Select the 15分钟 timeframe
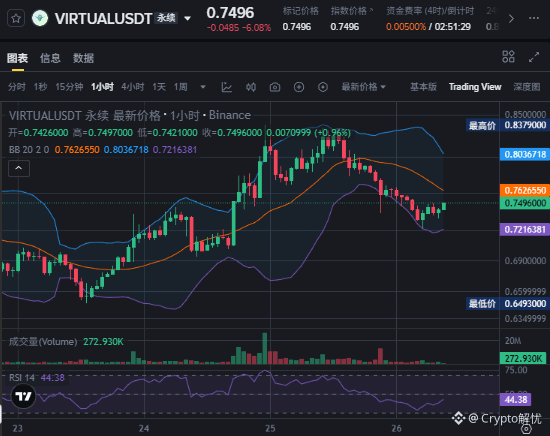The image size is (550, 436). point(69,87)
